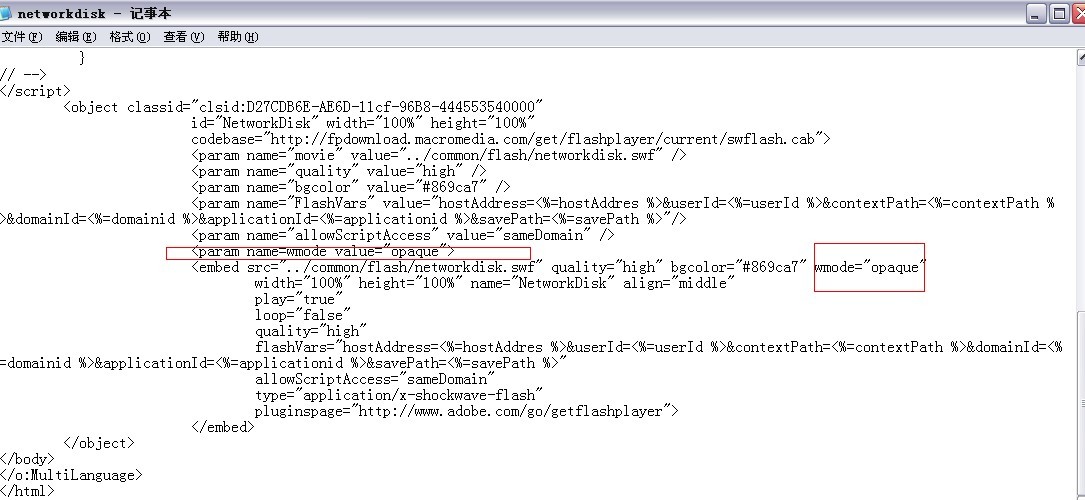This screenshot has width=1085, height=500.
Task: Click the embed src networkdisk.swf text
Action: point(367,267)
